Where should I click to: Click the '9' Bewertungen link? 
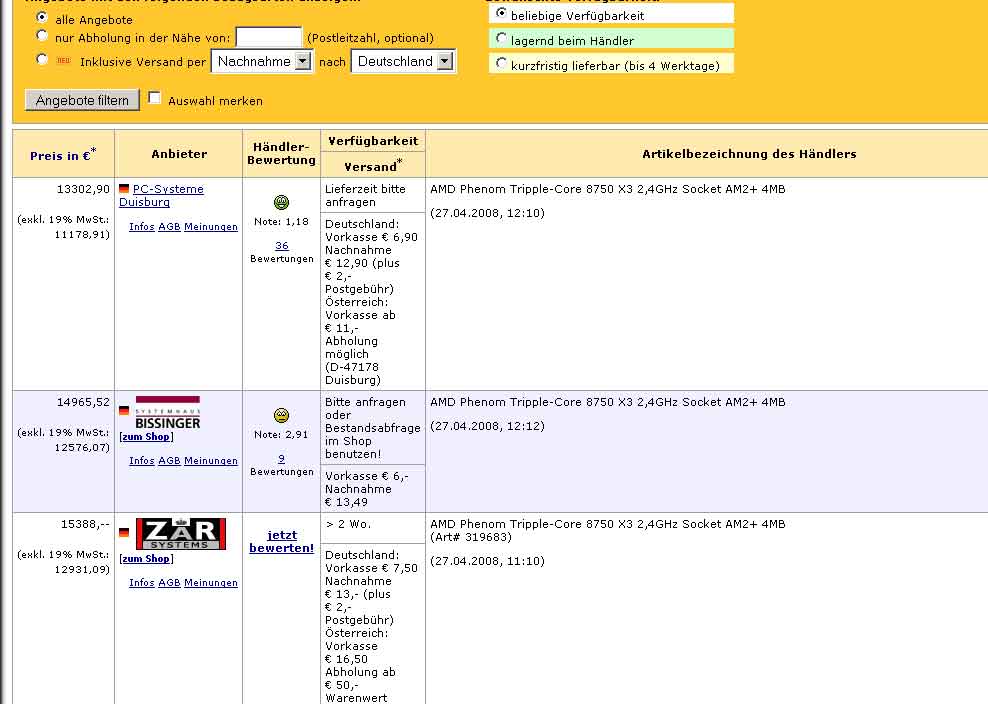(282, 459)
